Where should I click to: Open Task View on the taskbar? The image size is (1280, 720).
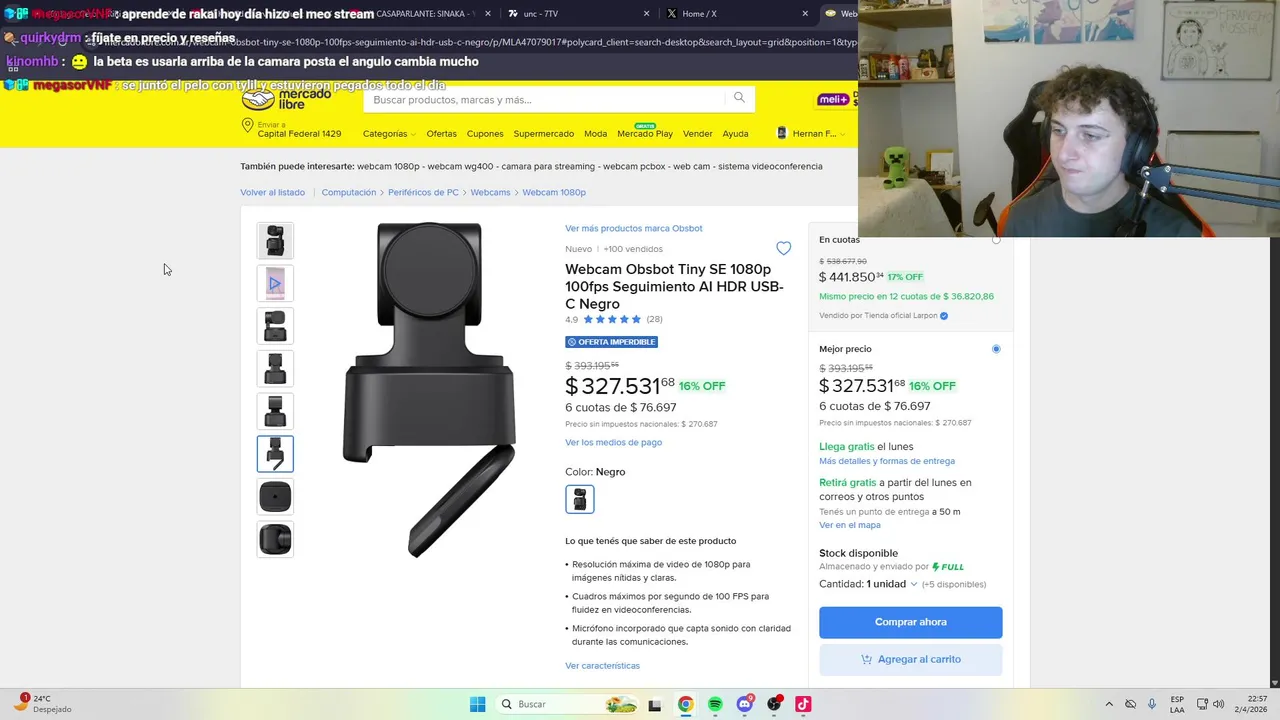pos(655,704)
